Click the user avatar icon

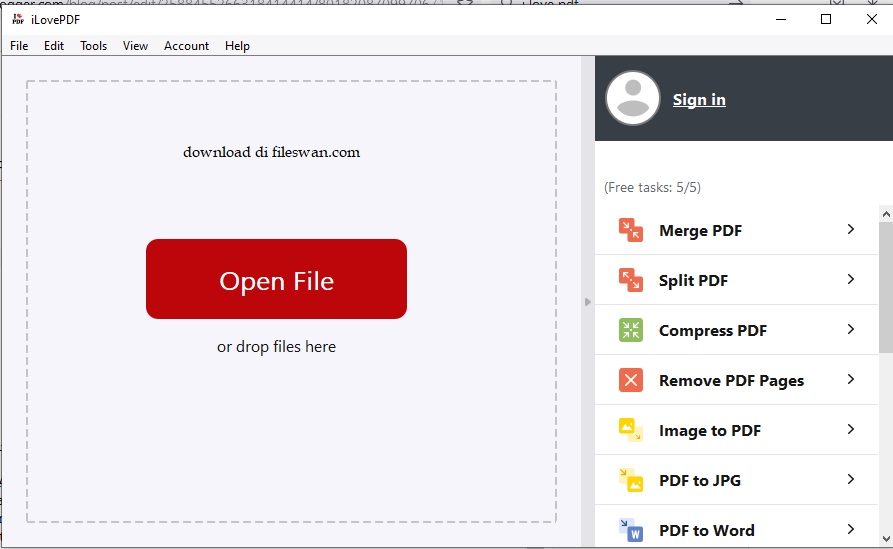(633, 98)
